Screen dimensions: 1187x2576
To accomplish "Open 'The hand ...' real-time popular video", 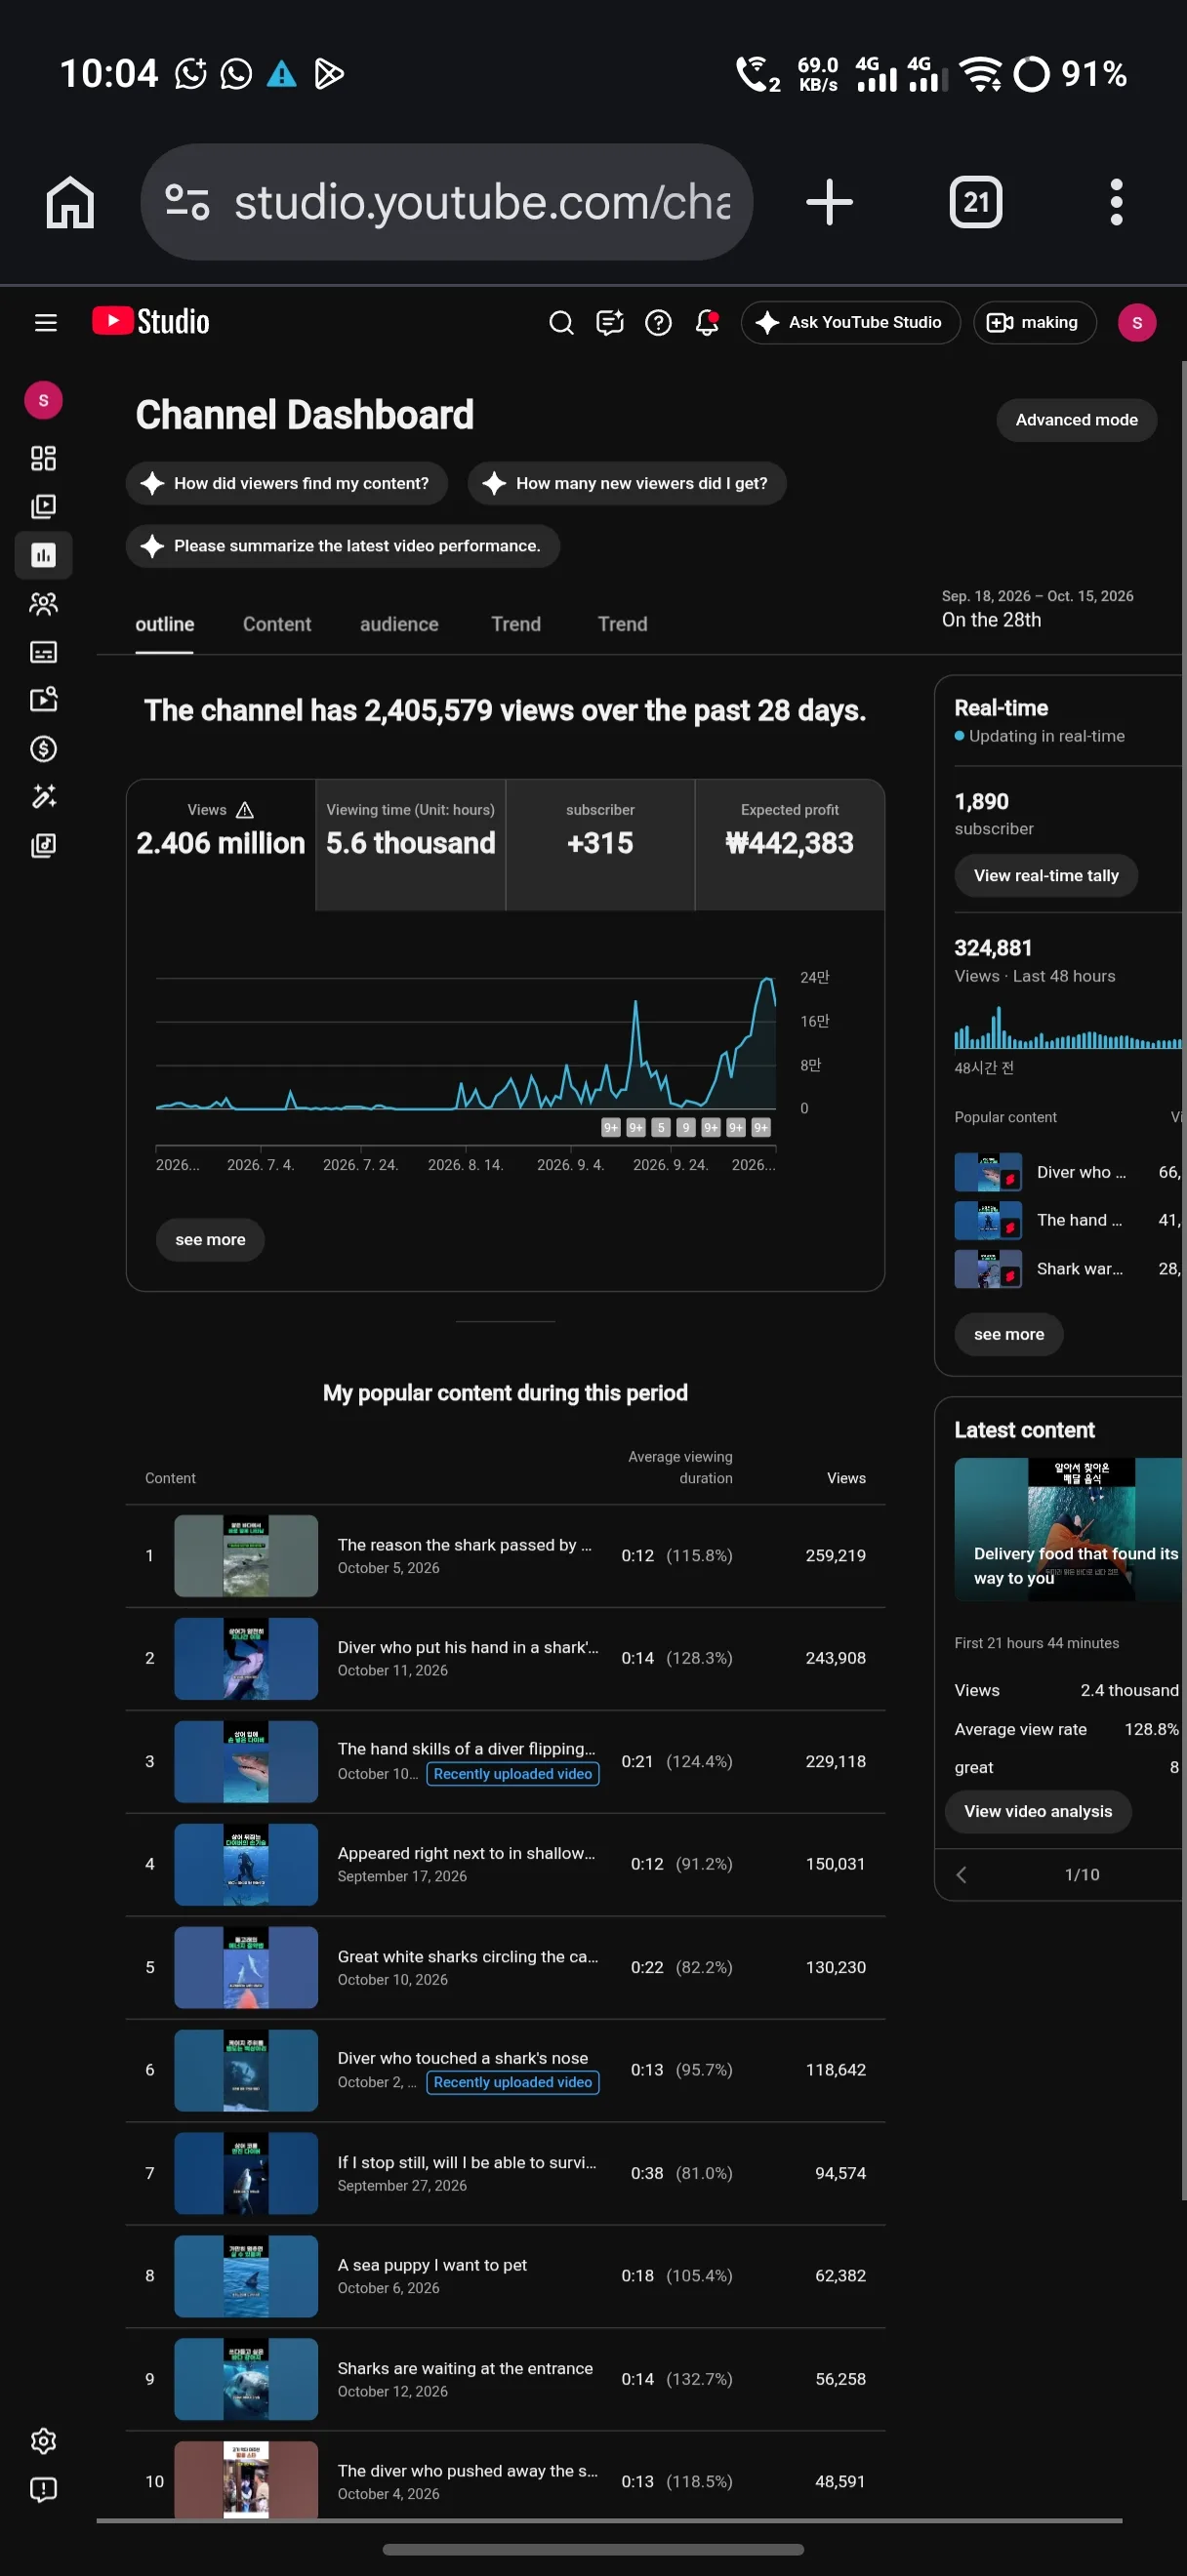I will click(1068, 1220).
